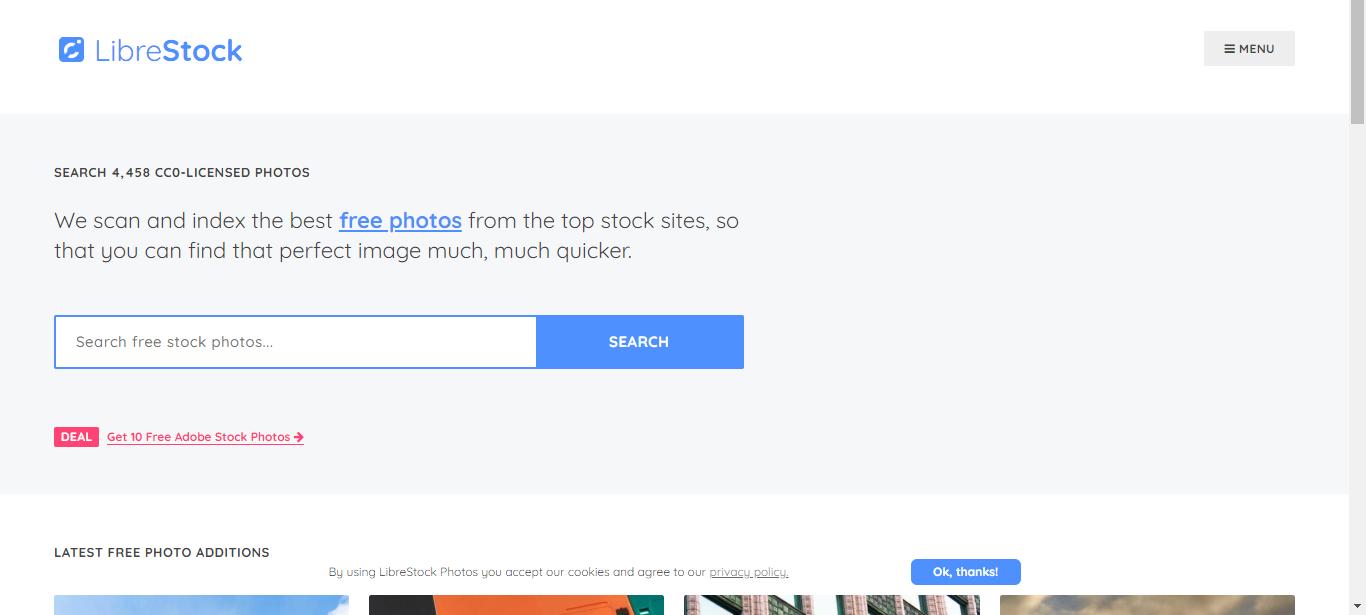Screen dimensions: 1366x615
Task: Click the vertical page scrollbar thumb
Action: click(1357, 60)
